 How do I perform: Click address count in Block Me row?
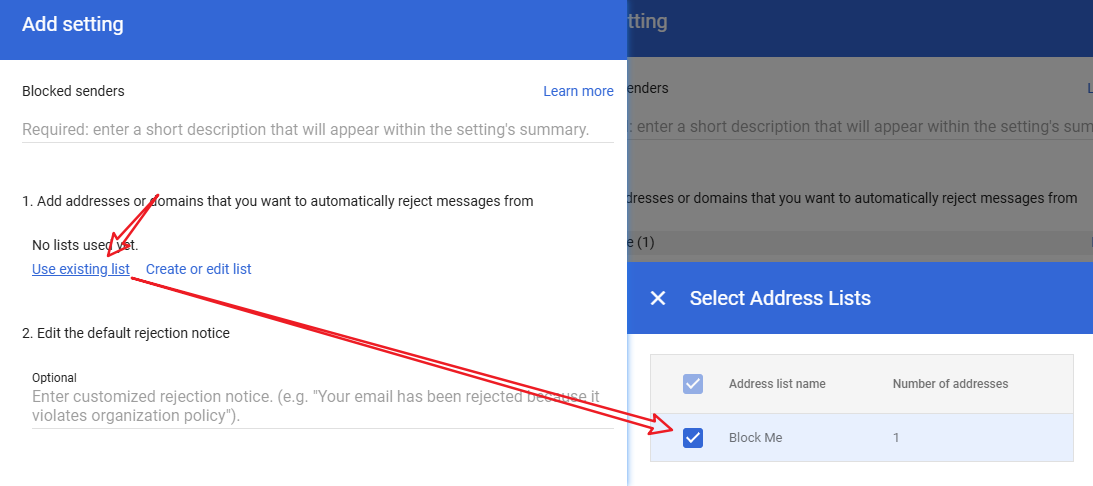[x=896, y=438]
